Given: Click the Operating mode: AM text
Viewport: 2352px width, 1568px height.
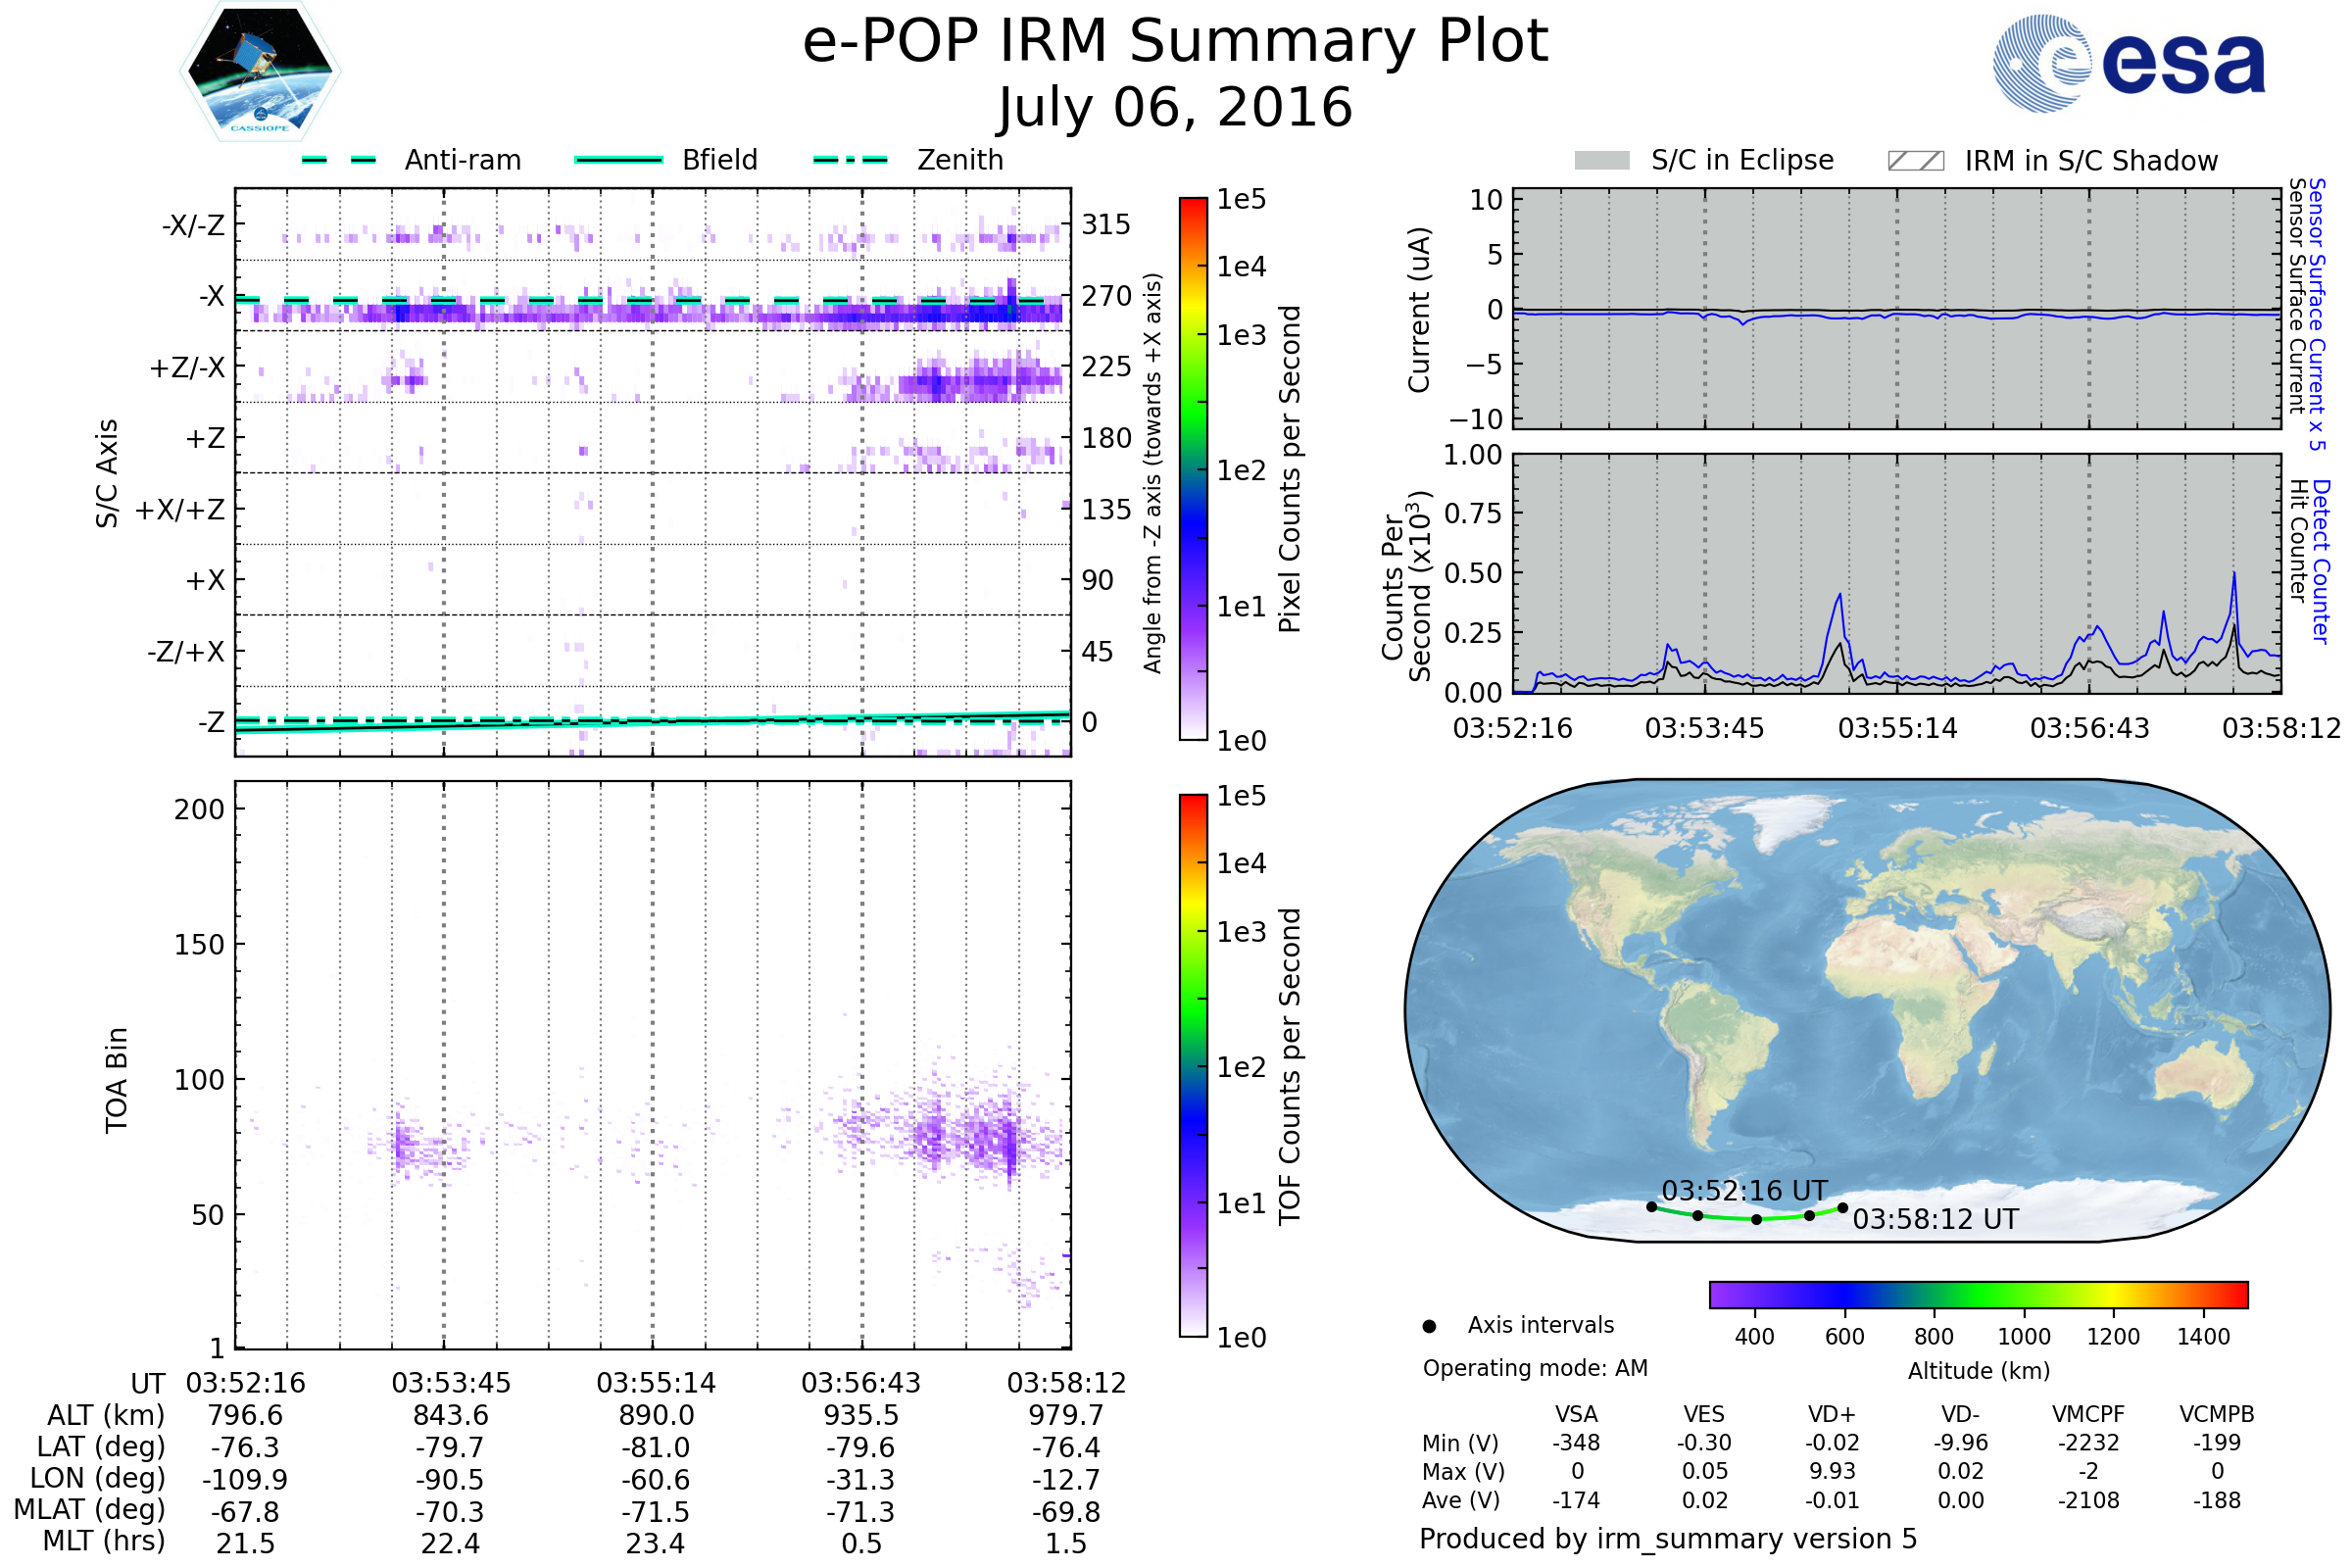Looking at the screenshot, I should coord(1535,1368).
